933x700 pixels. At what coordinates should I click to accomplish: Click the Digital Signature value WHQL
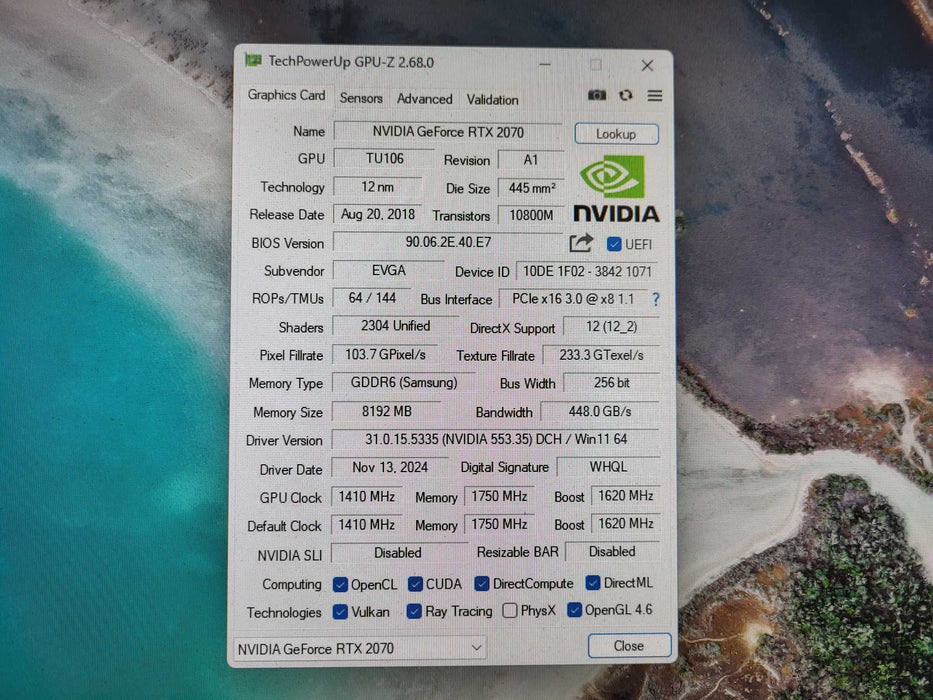click(x=608, y=467)
